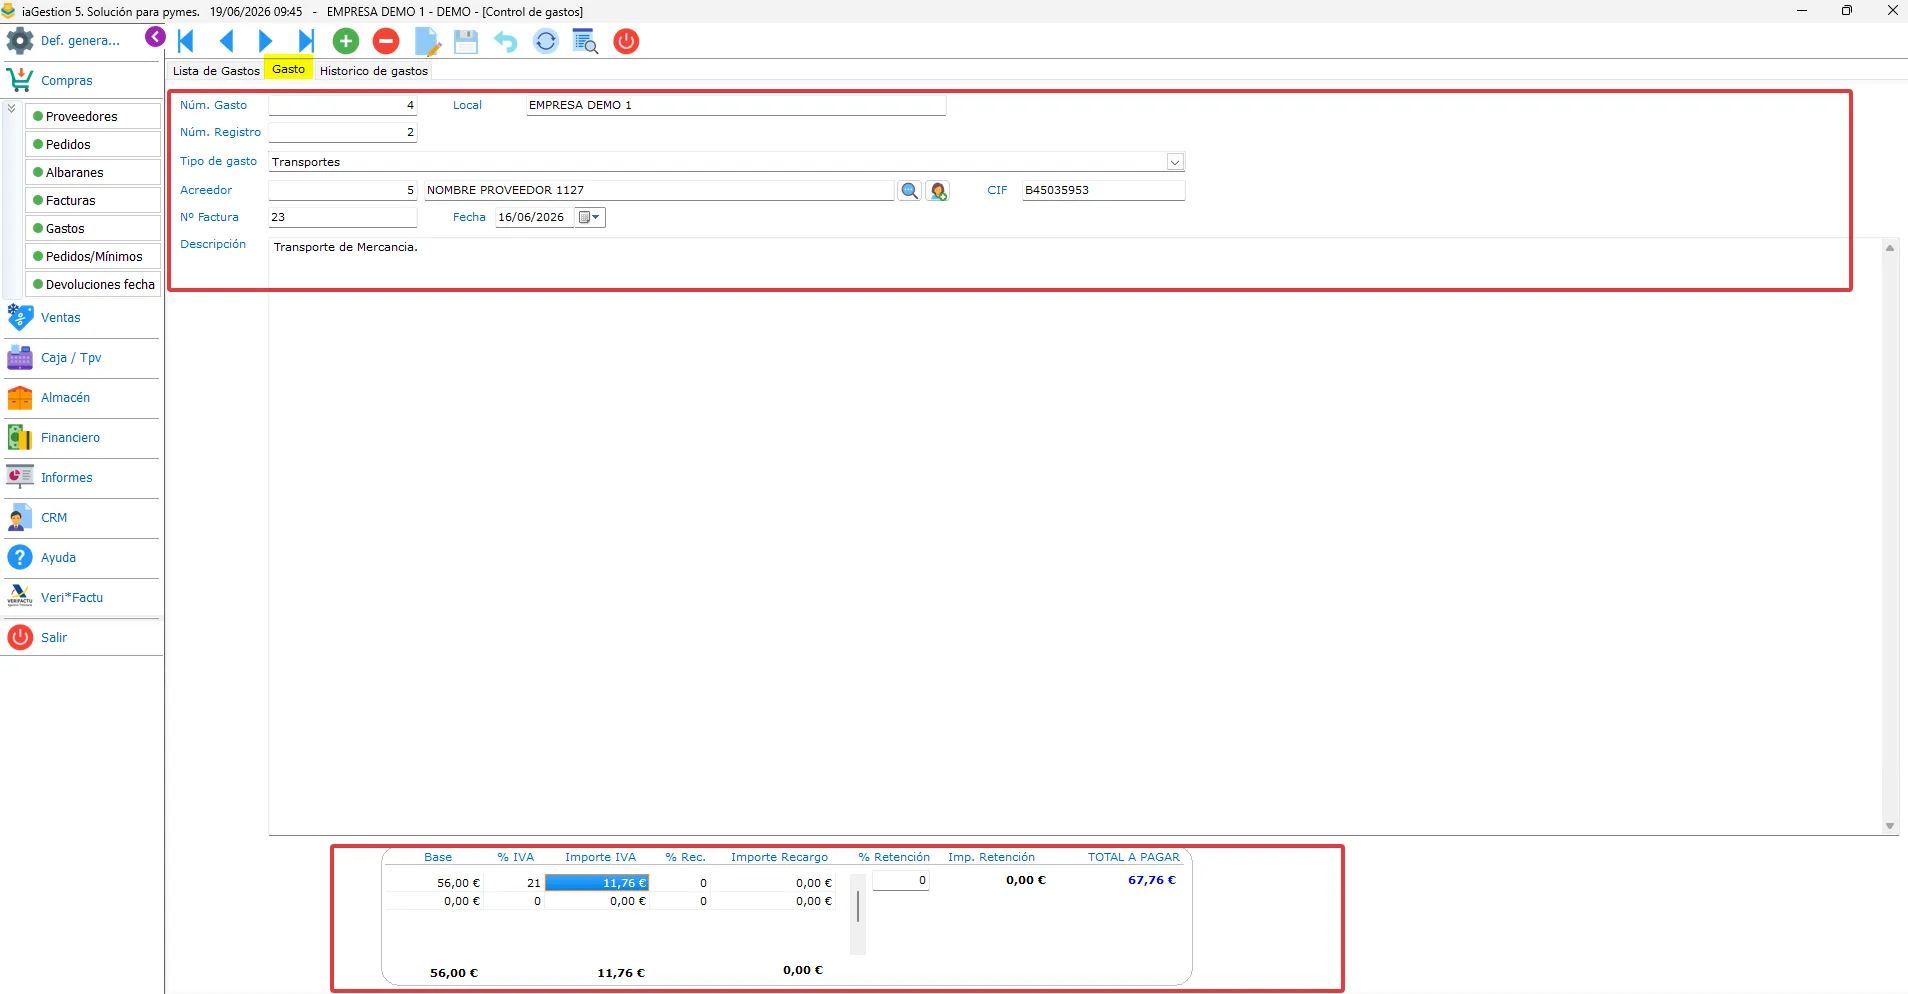
Task: Collapse the Compras submenu chevron
Action: point(11,108)
